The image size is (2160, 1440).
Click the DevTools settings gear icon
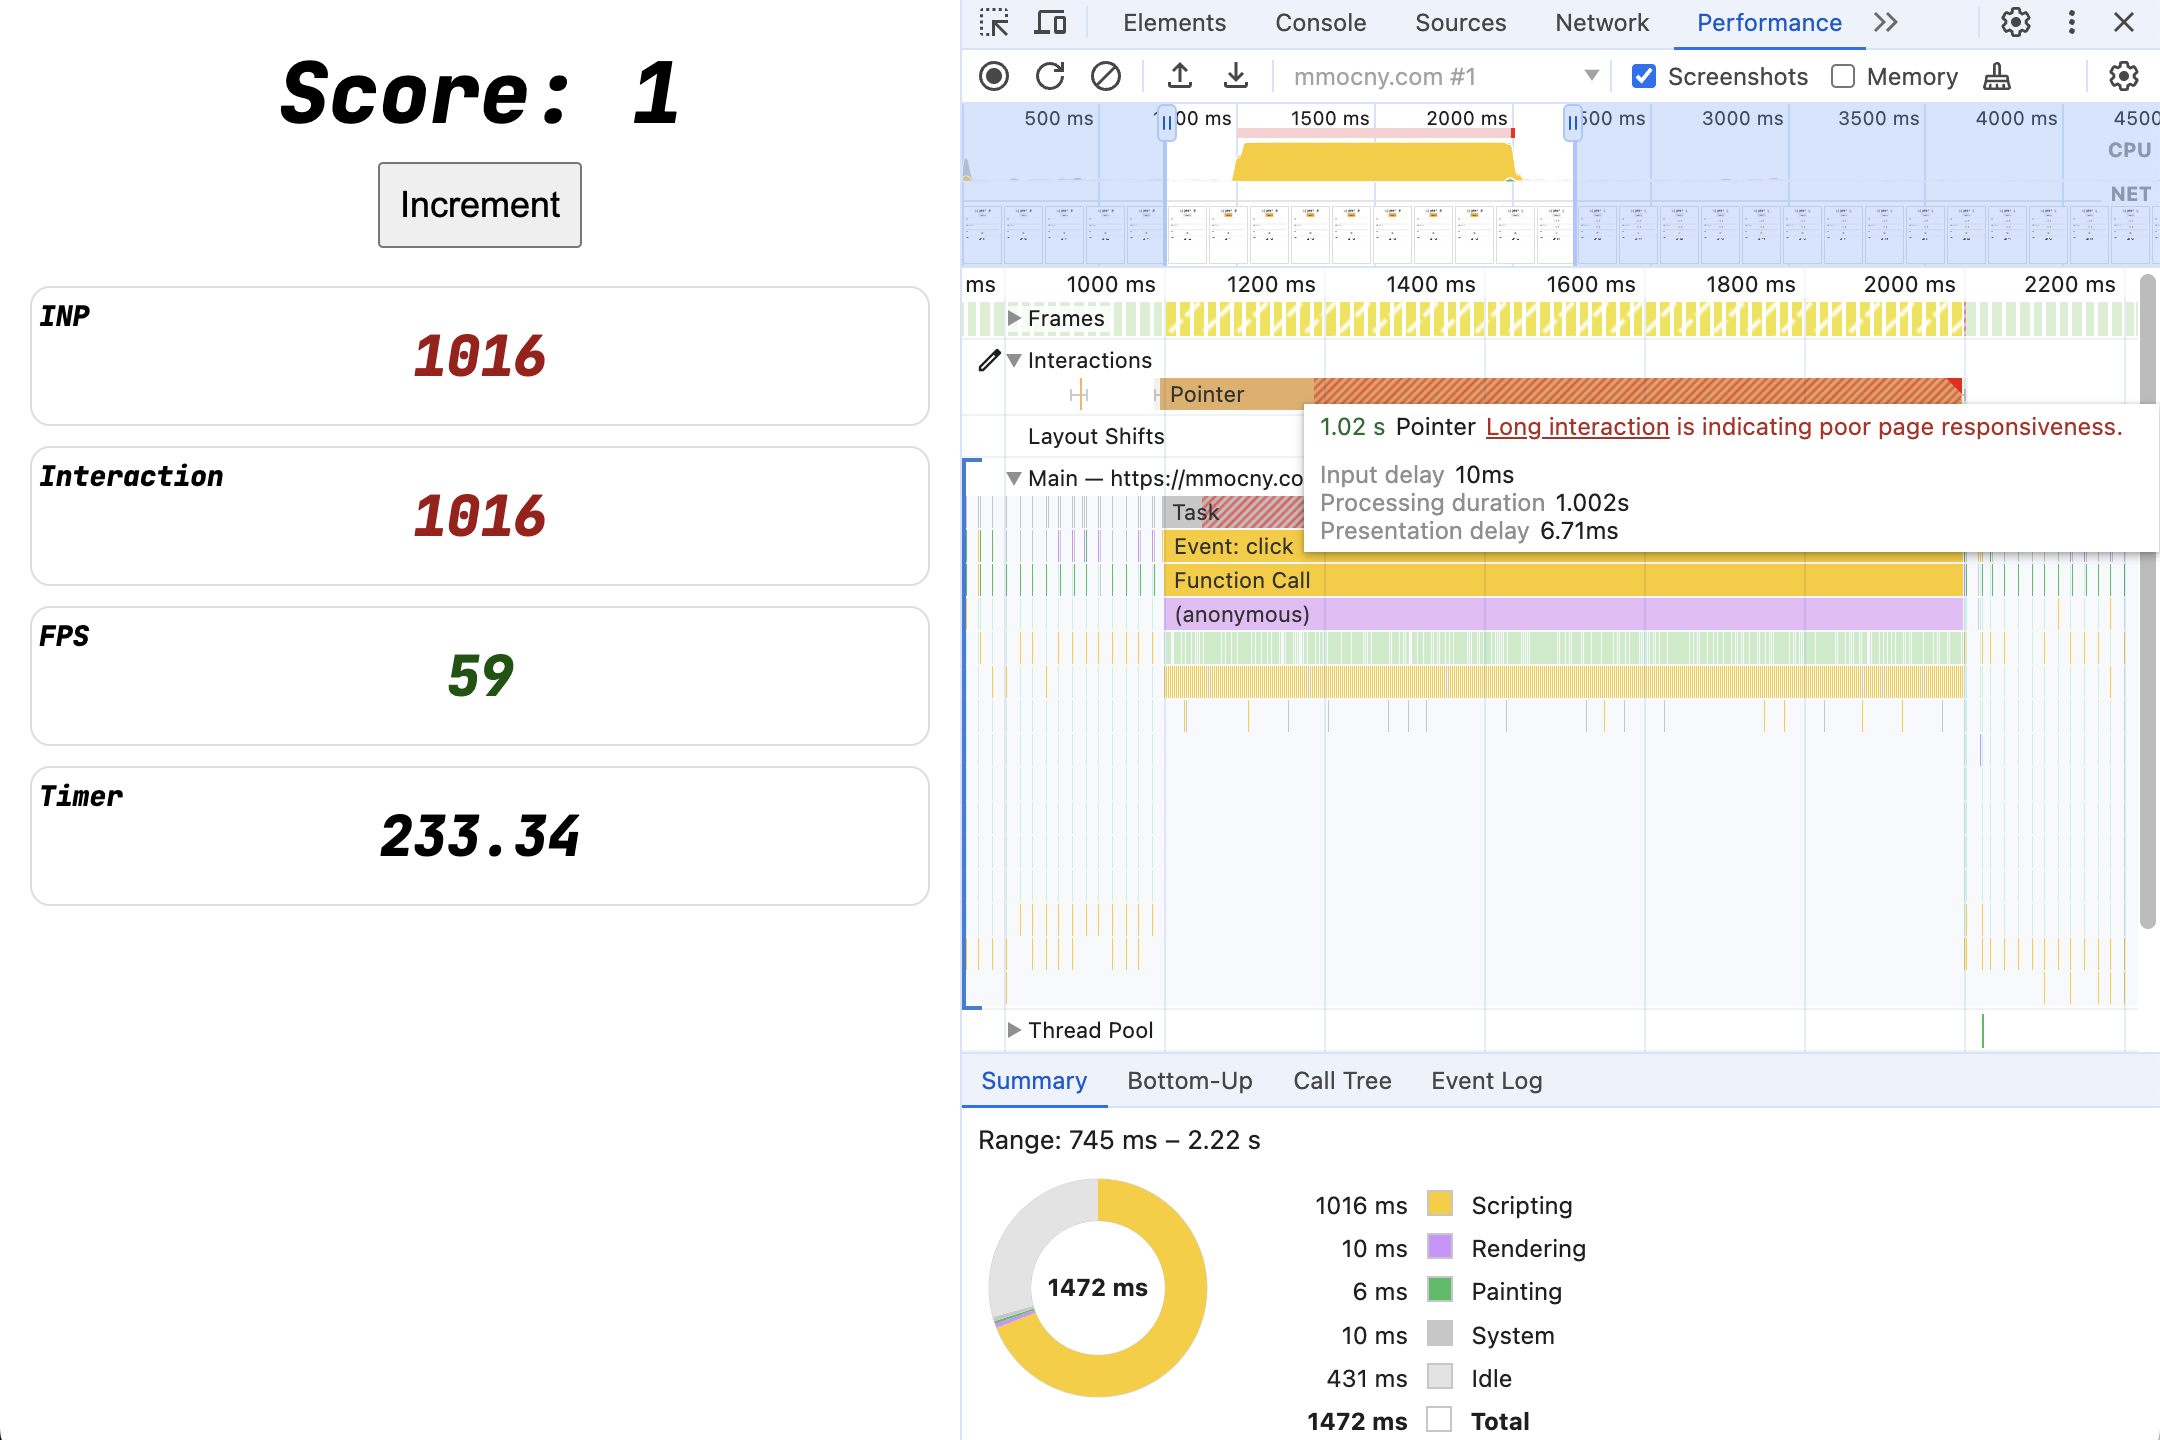[2015, 24]
